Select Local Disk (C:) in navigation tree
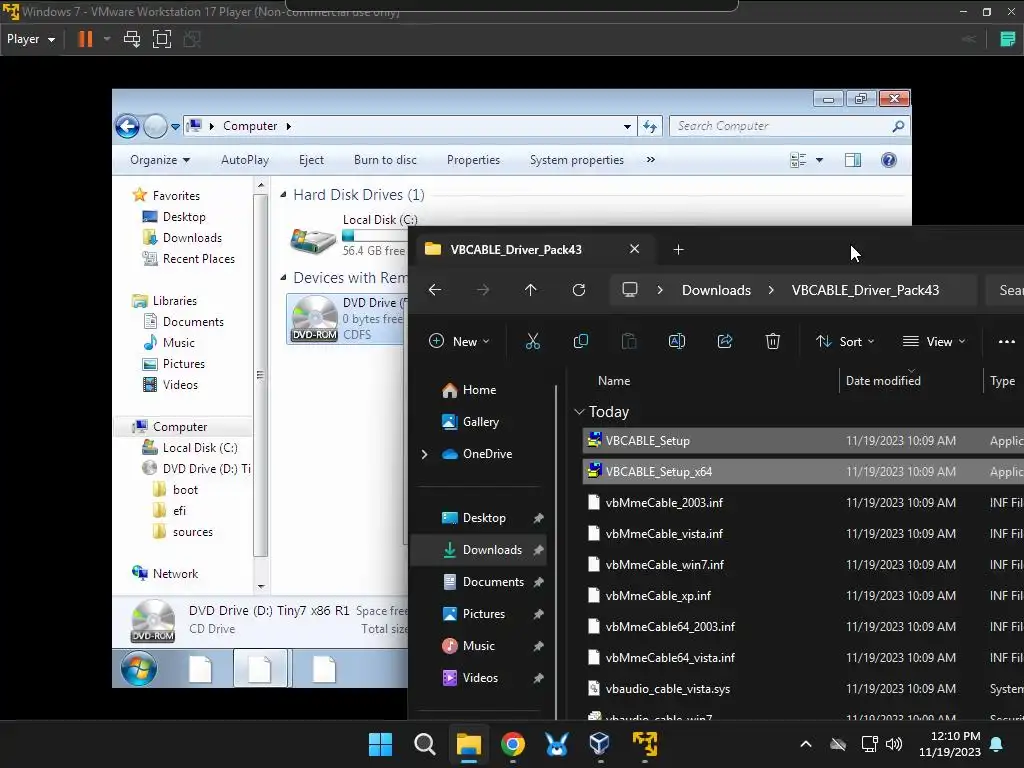Screen dimensions: 1024x768 tap(199, 448)
